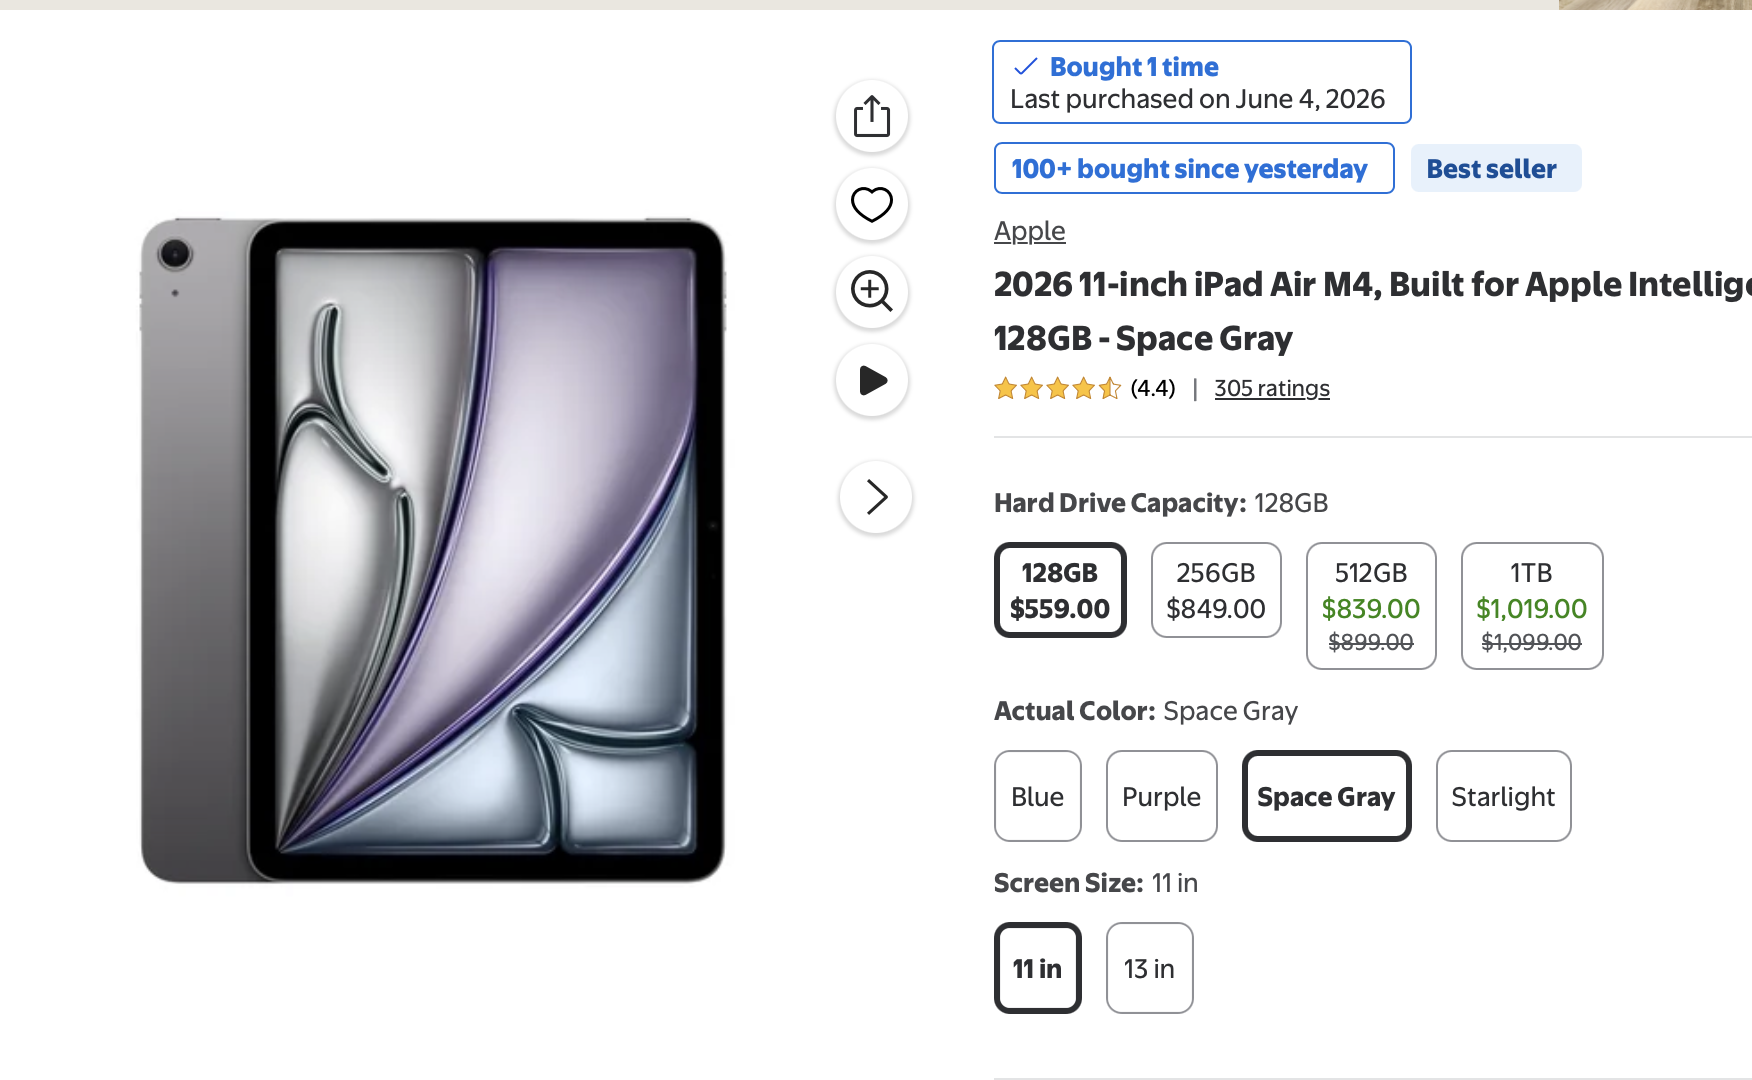1752x1080 pixels.
Task: Select the 512GB $839.00 option
Action: click(x=1371, y=606)
